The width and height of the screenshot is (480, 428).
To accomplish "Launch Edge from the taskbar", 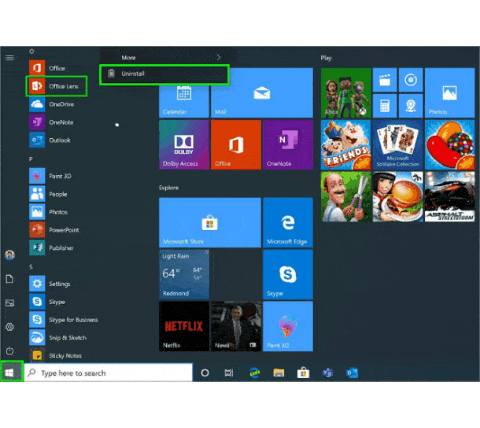I will pos(255,373).
